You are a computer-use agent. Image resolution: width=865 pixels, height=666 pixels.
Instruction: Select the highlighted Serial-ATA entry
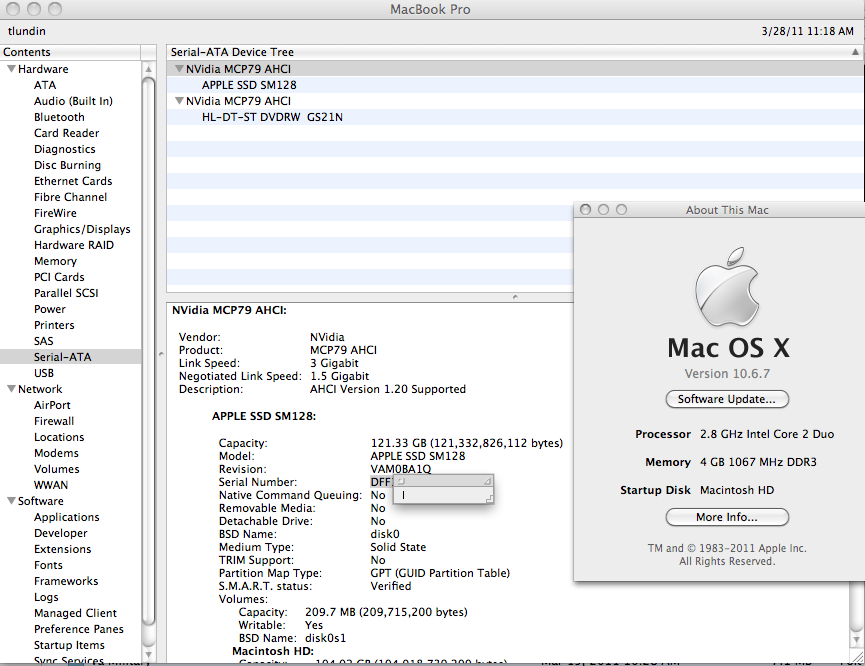click(x=71, y=357)
